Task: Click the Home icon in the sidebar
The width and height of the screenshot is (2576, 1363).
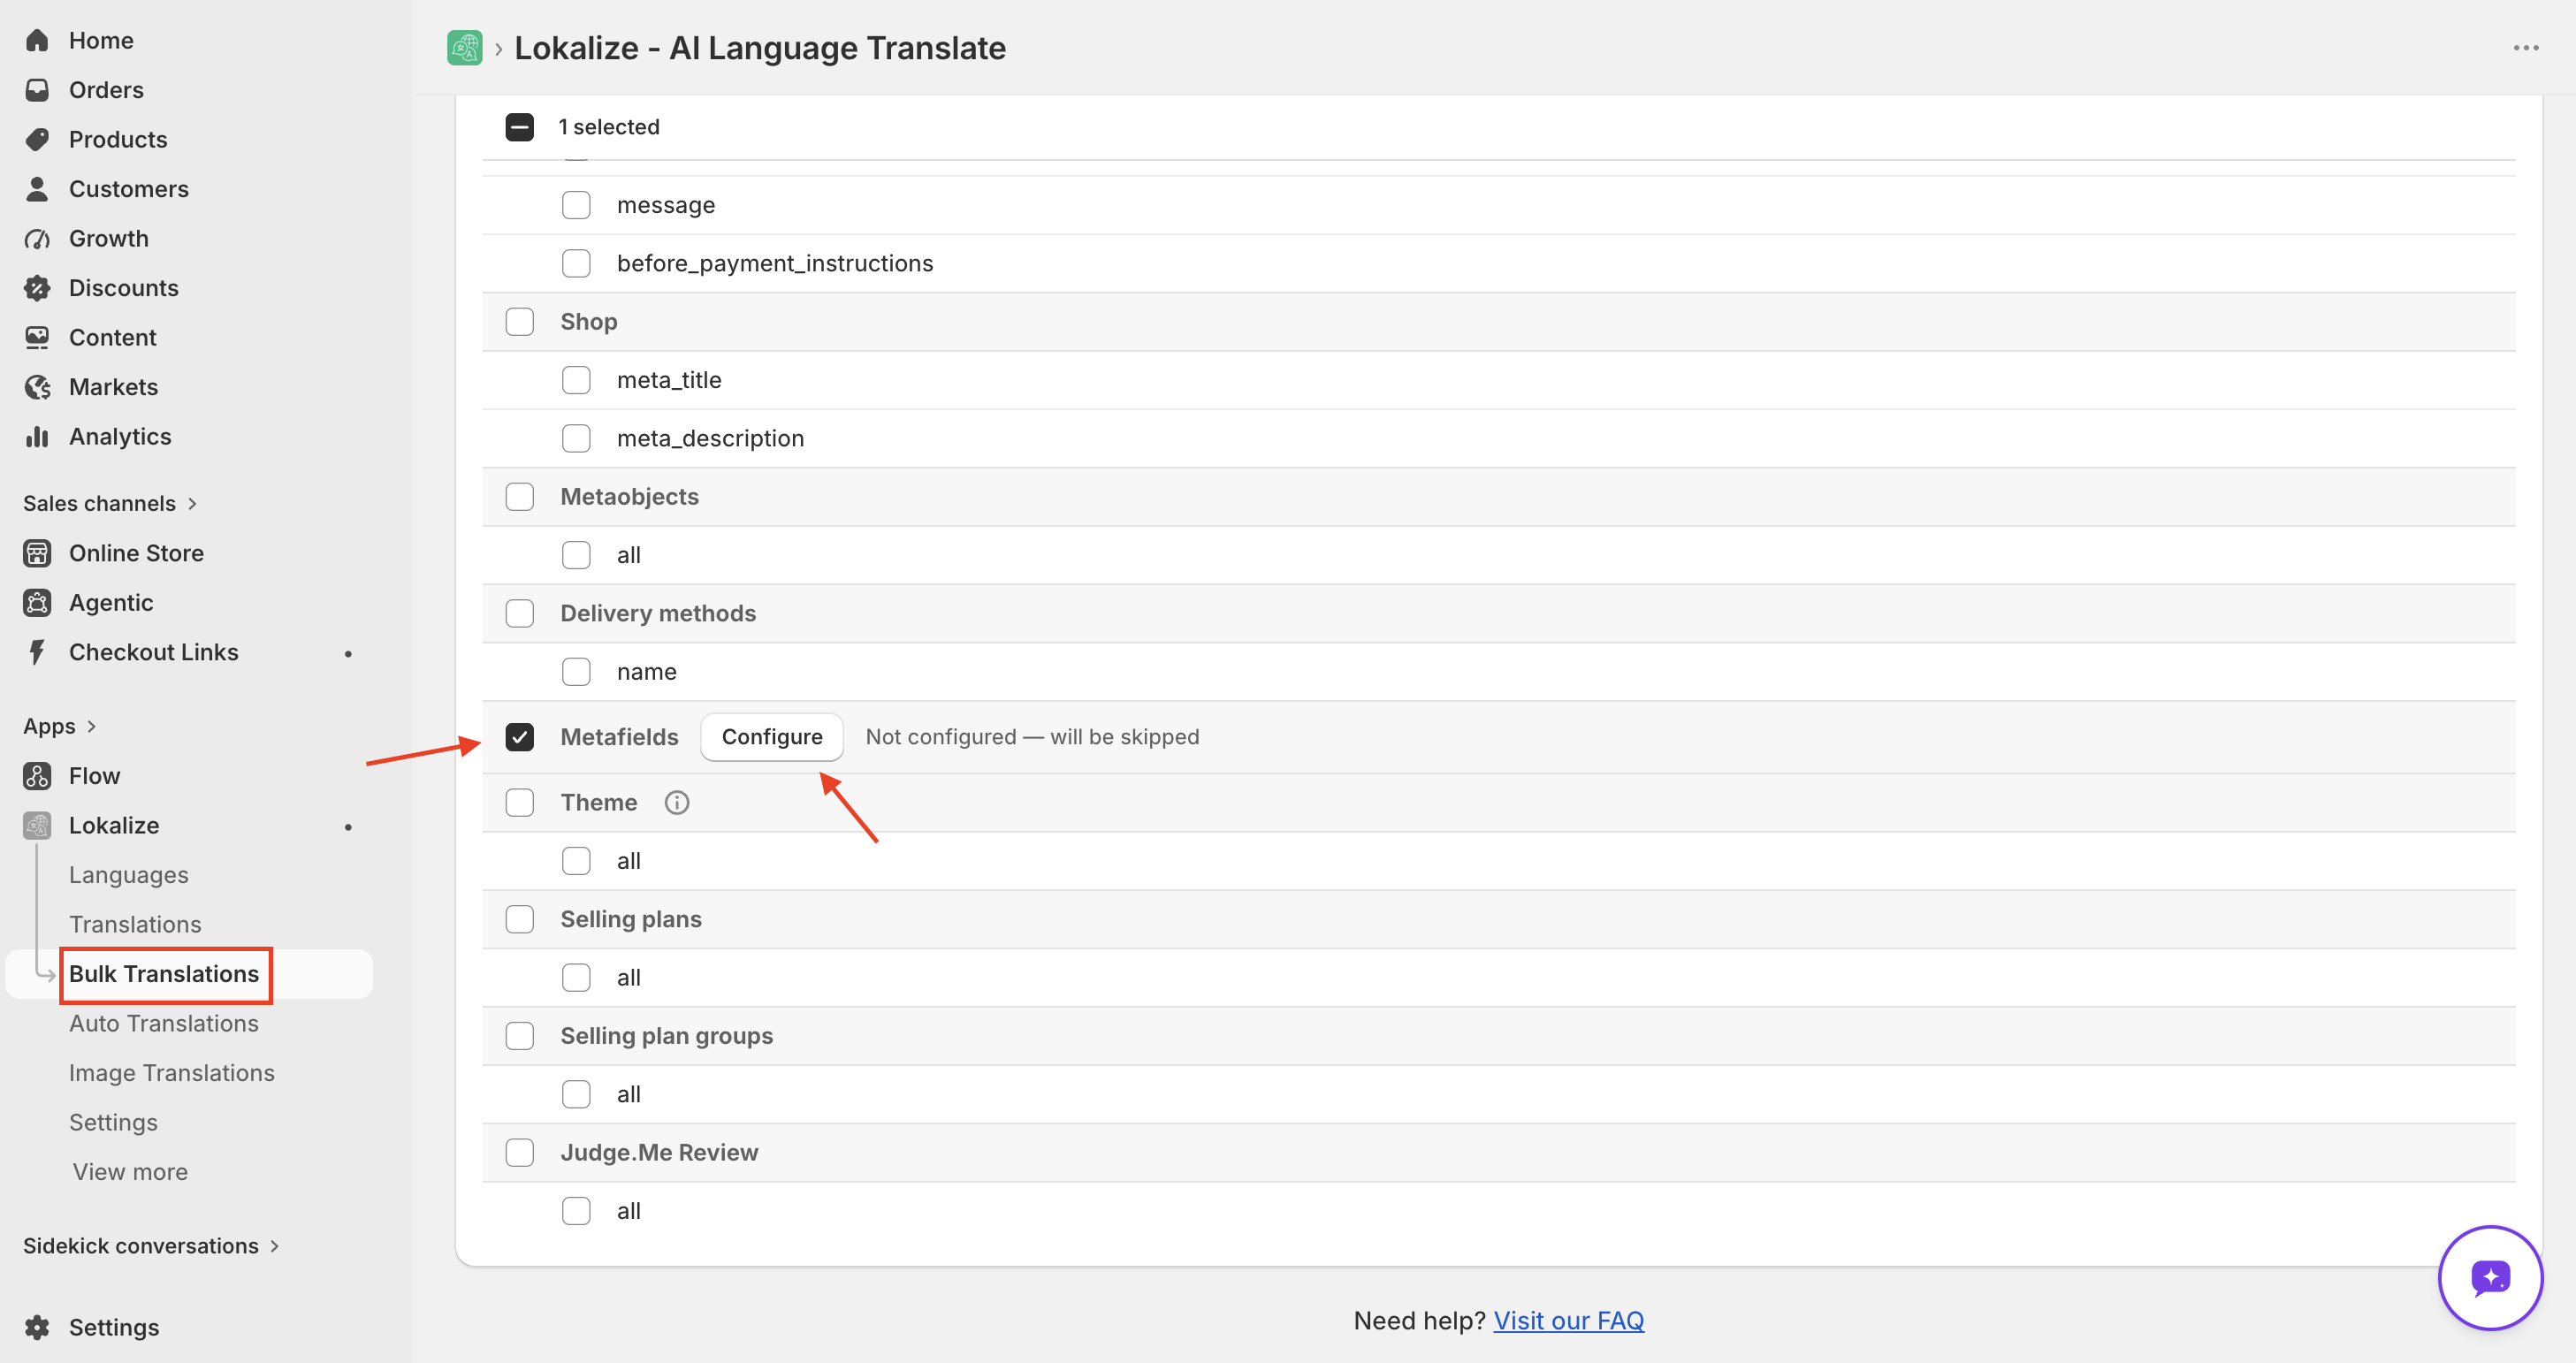Action: point(37,40)
